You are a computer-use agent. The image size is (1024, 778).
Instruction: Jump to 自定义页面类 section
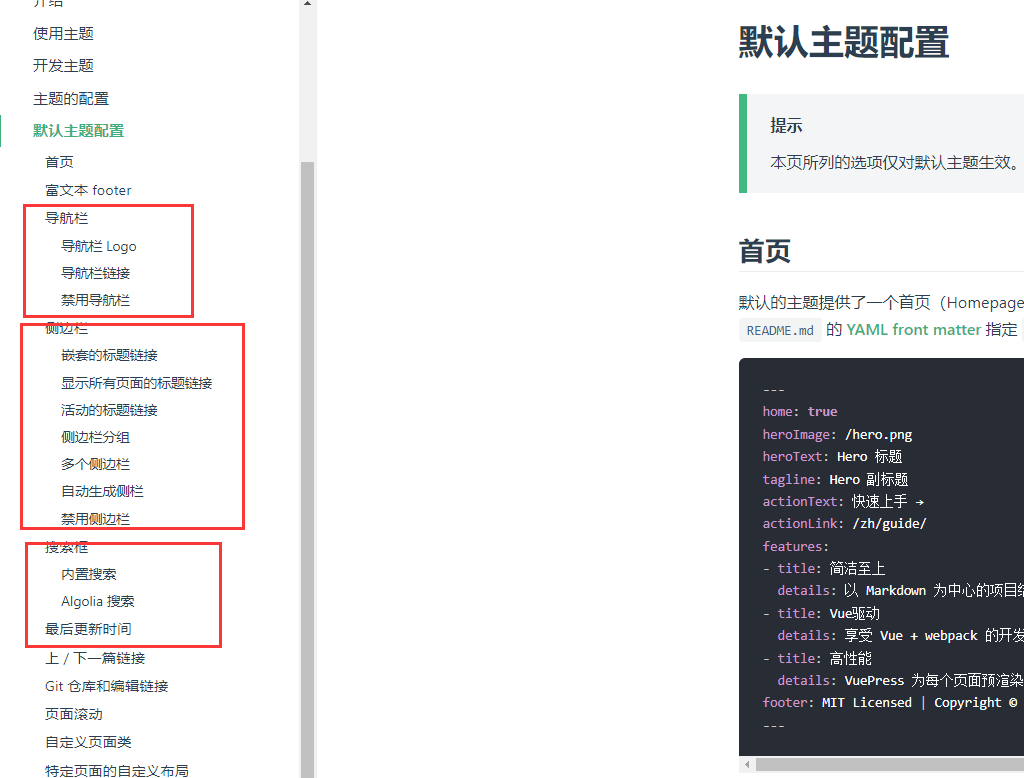click(x=88, y=742)
